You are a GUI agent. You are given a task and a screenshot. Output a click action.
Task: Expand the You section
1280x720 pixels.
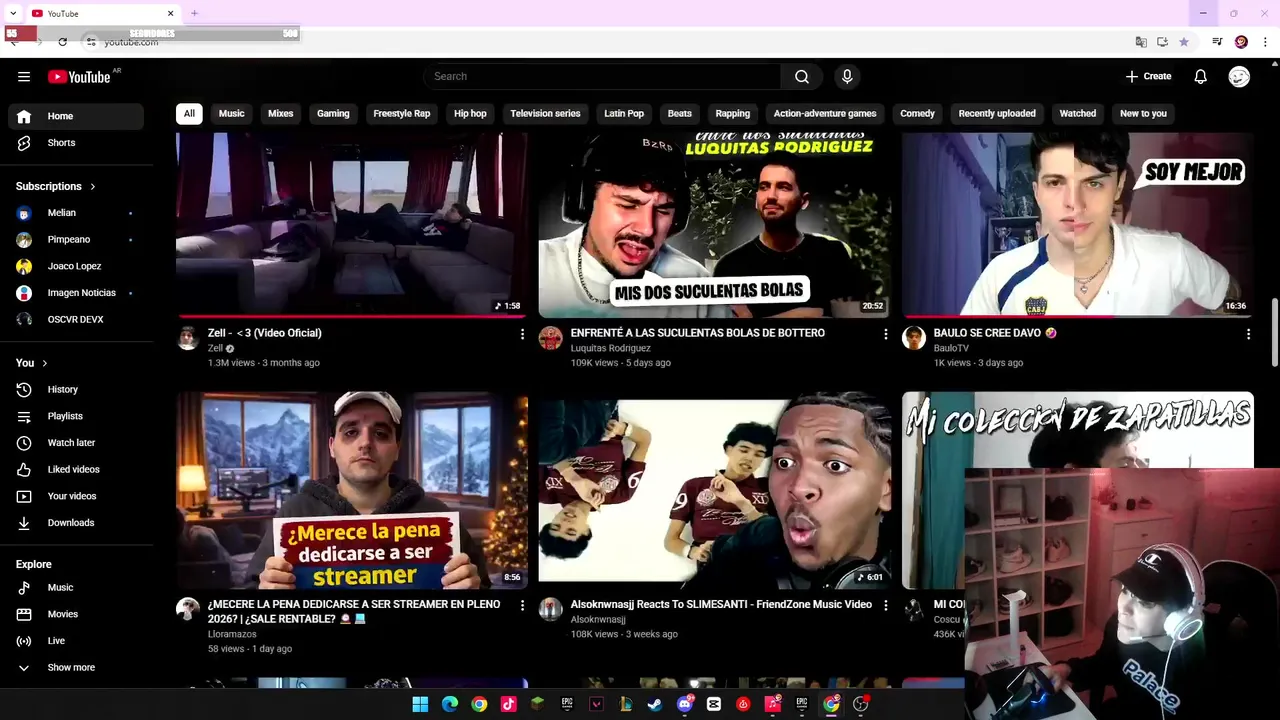point(32,363)
